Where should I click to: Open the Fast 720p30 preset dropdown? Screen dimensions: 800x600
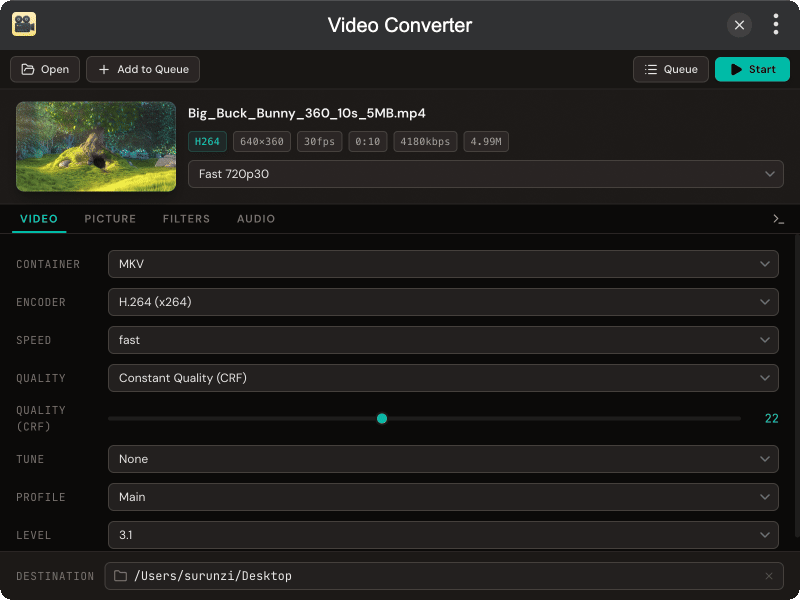pos(486,174)
